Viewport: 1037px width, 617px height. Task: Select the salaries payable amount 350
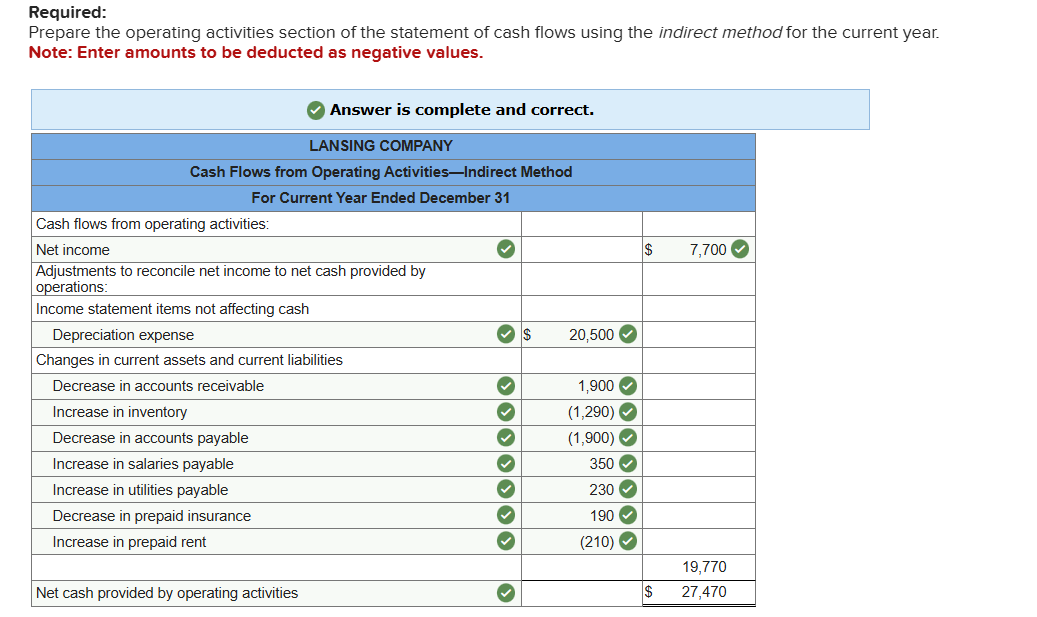tap(602, 464)
